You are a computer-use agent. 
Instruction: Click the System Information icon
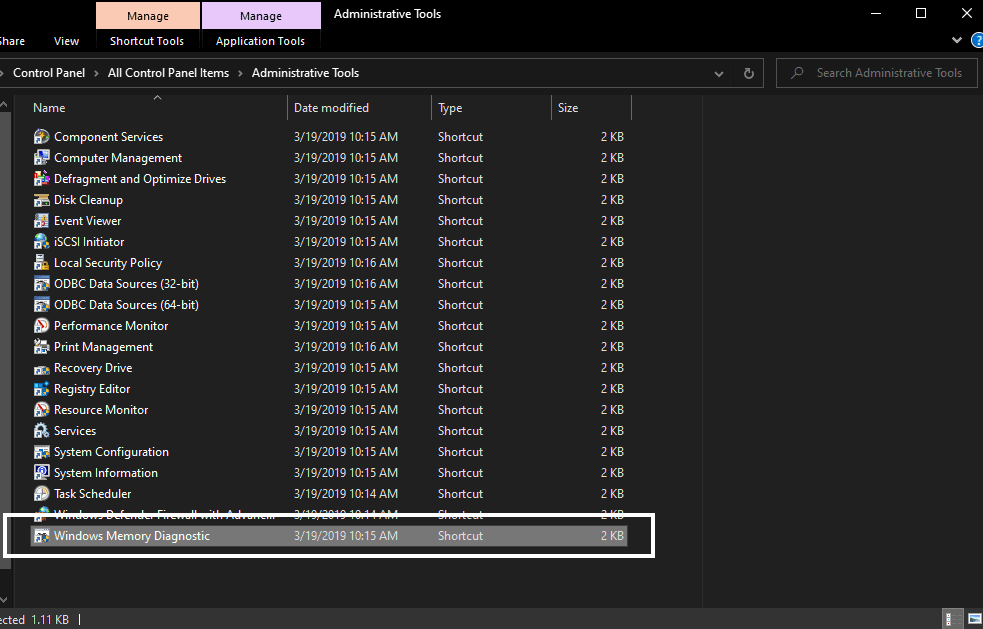[41, 473]
